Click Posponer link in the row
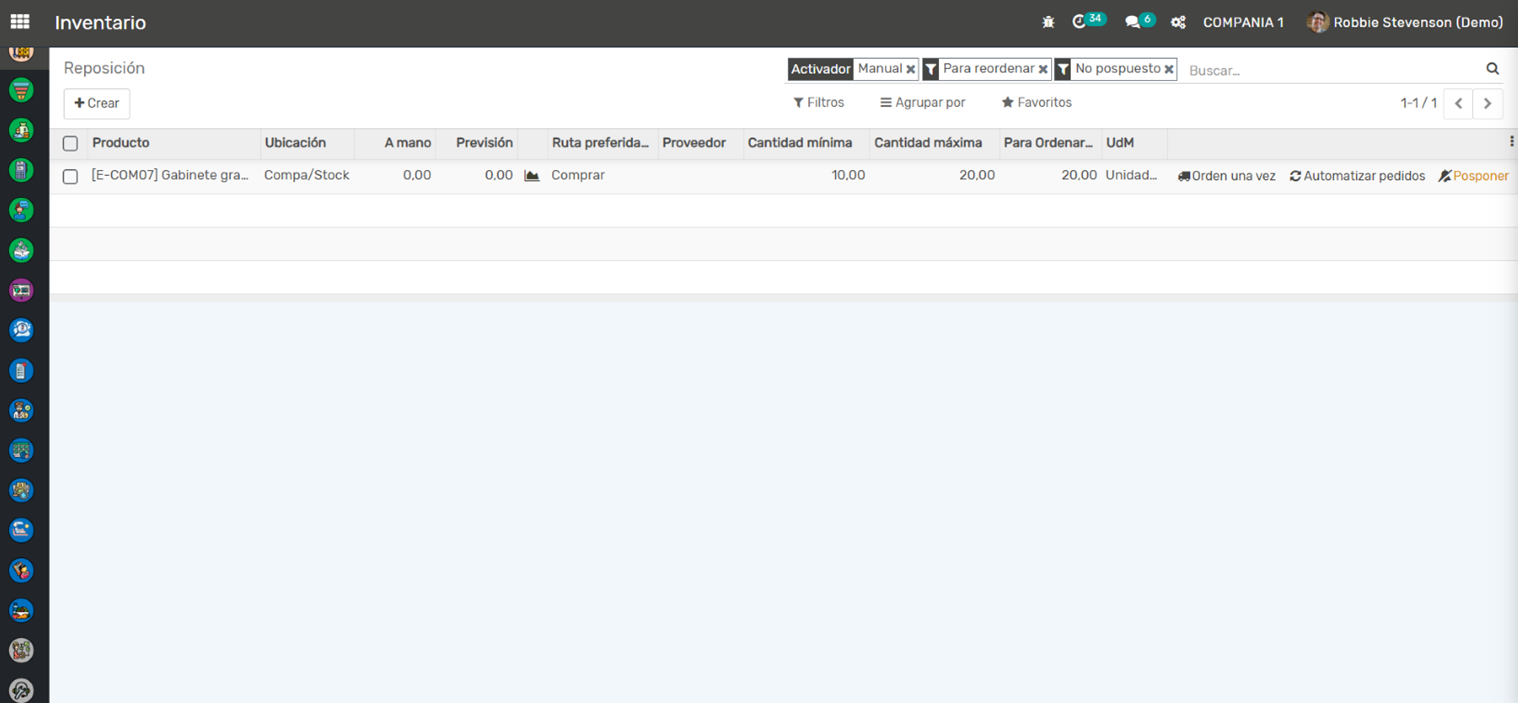Screen dimensions: 1518x703 [1474, 176]
